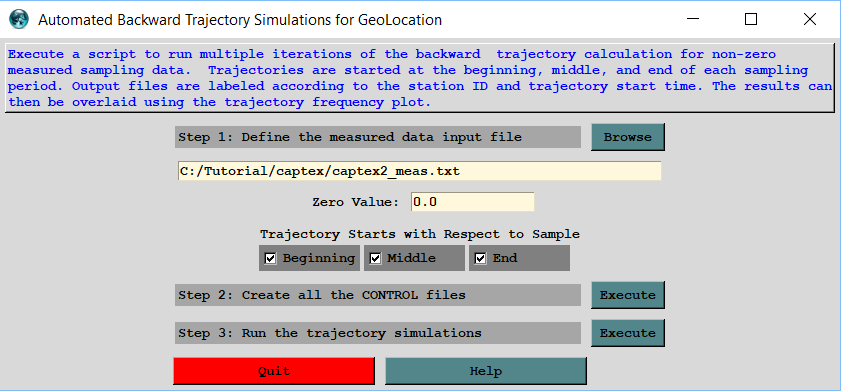Click the blue description text panel

(x=419, y=78)
